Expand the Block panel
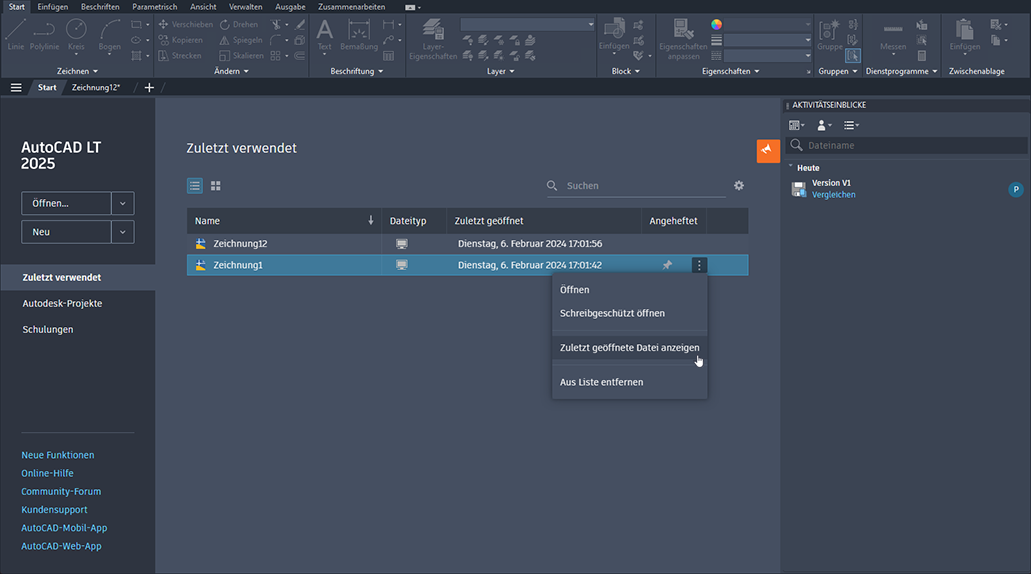 625,71
